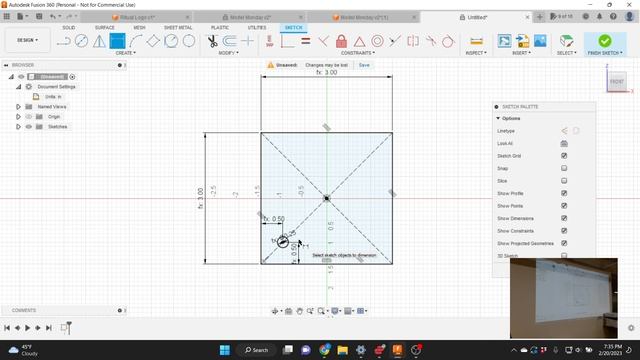Select the empty circle tool

189,41
